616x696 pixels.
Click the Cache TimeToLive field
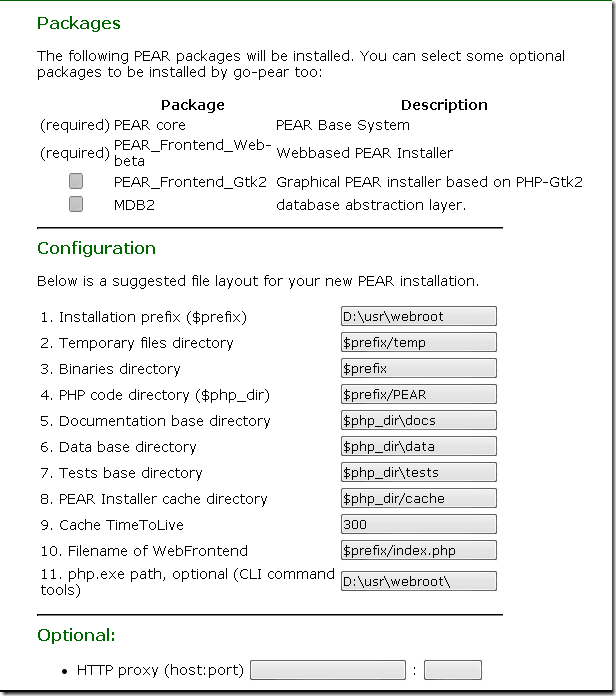click(418, 525)
